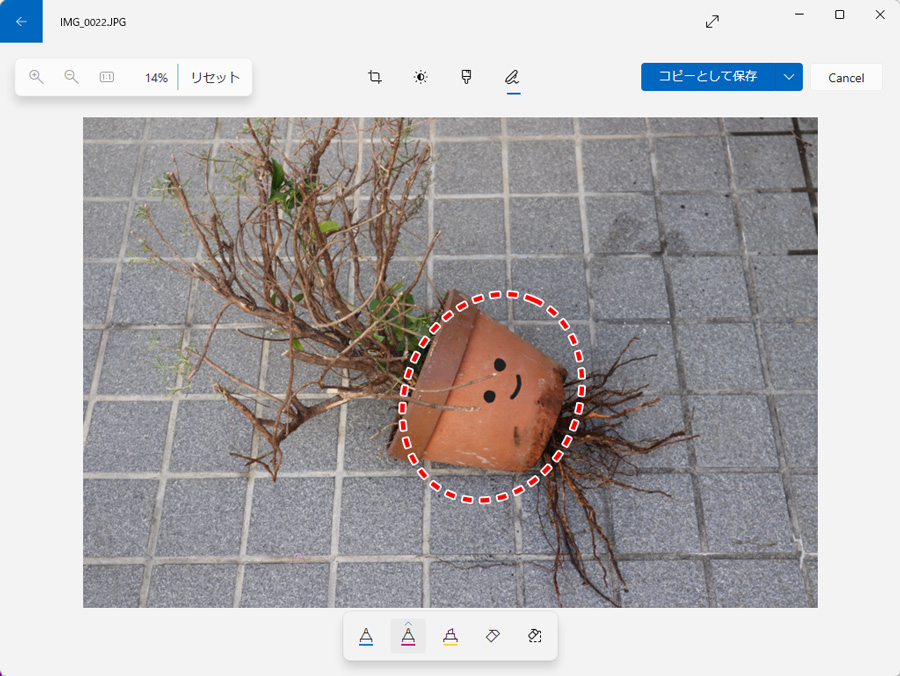Screen dimensions: 900x676
Task: Click the smiley face on the flowerpot
Action: [505, 380]
